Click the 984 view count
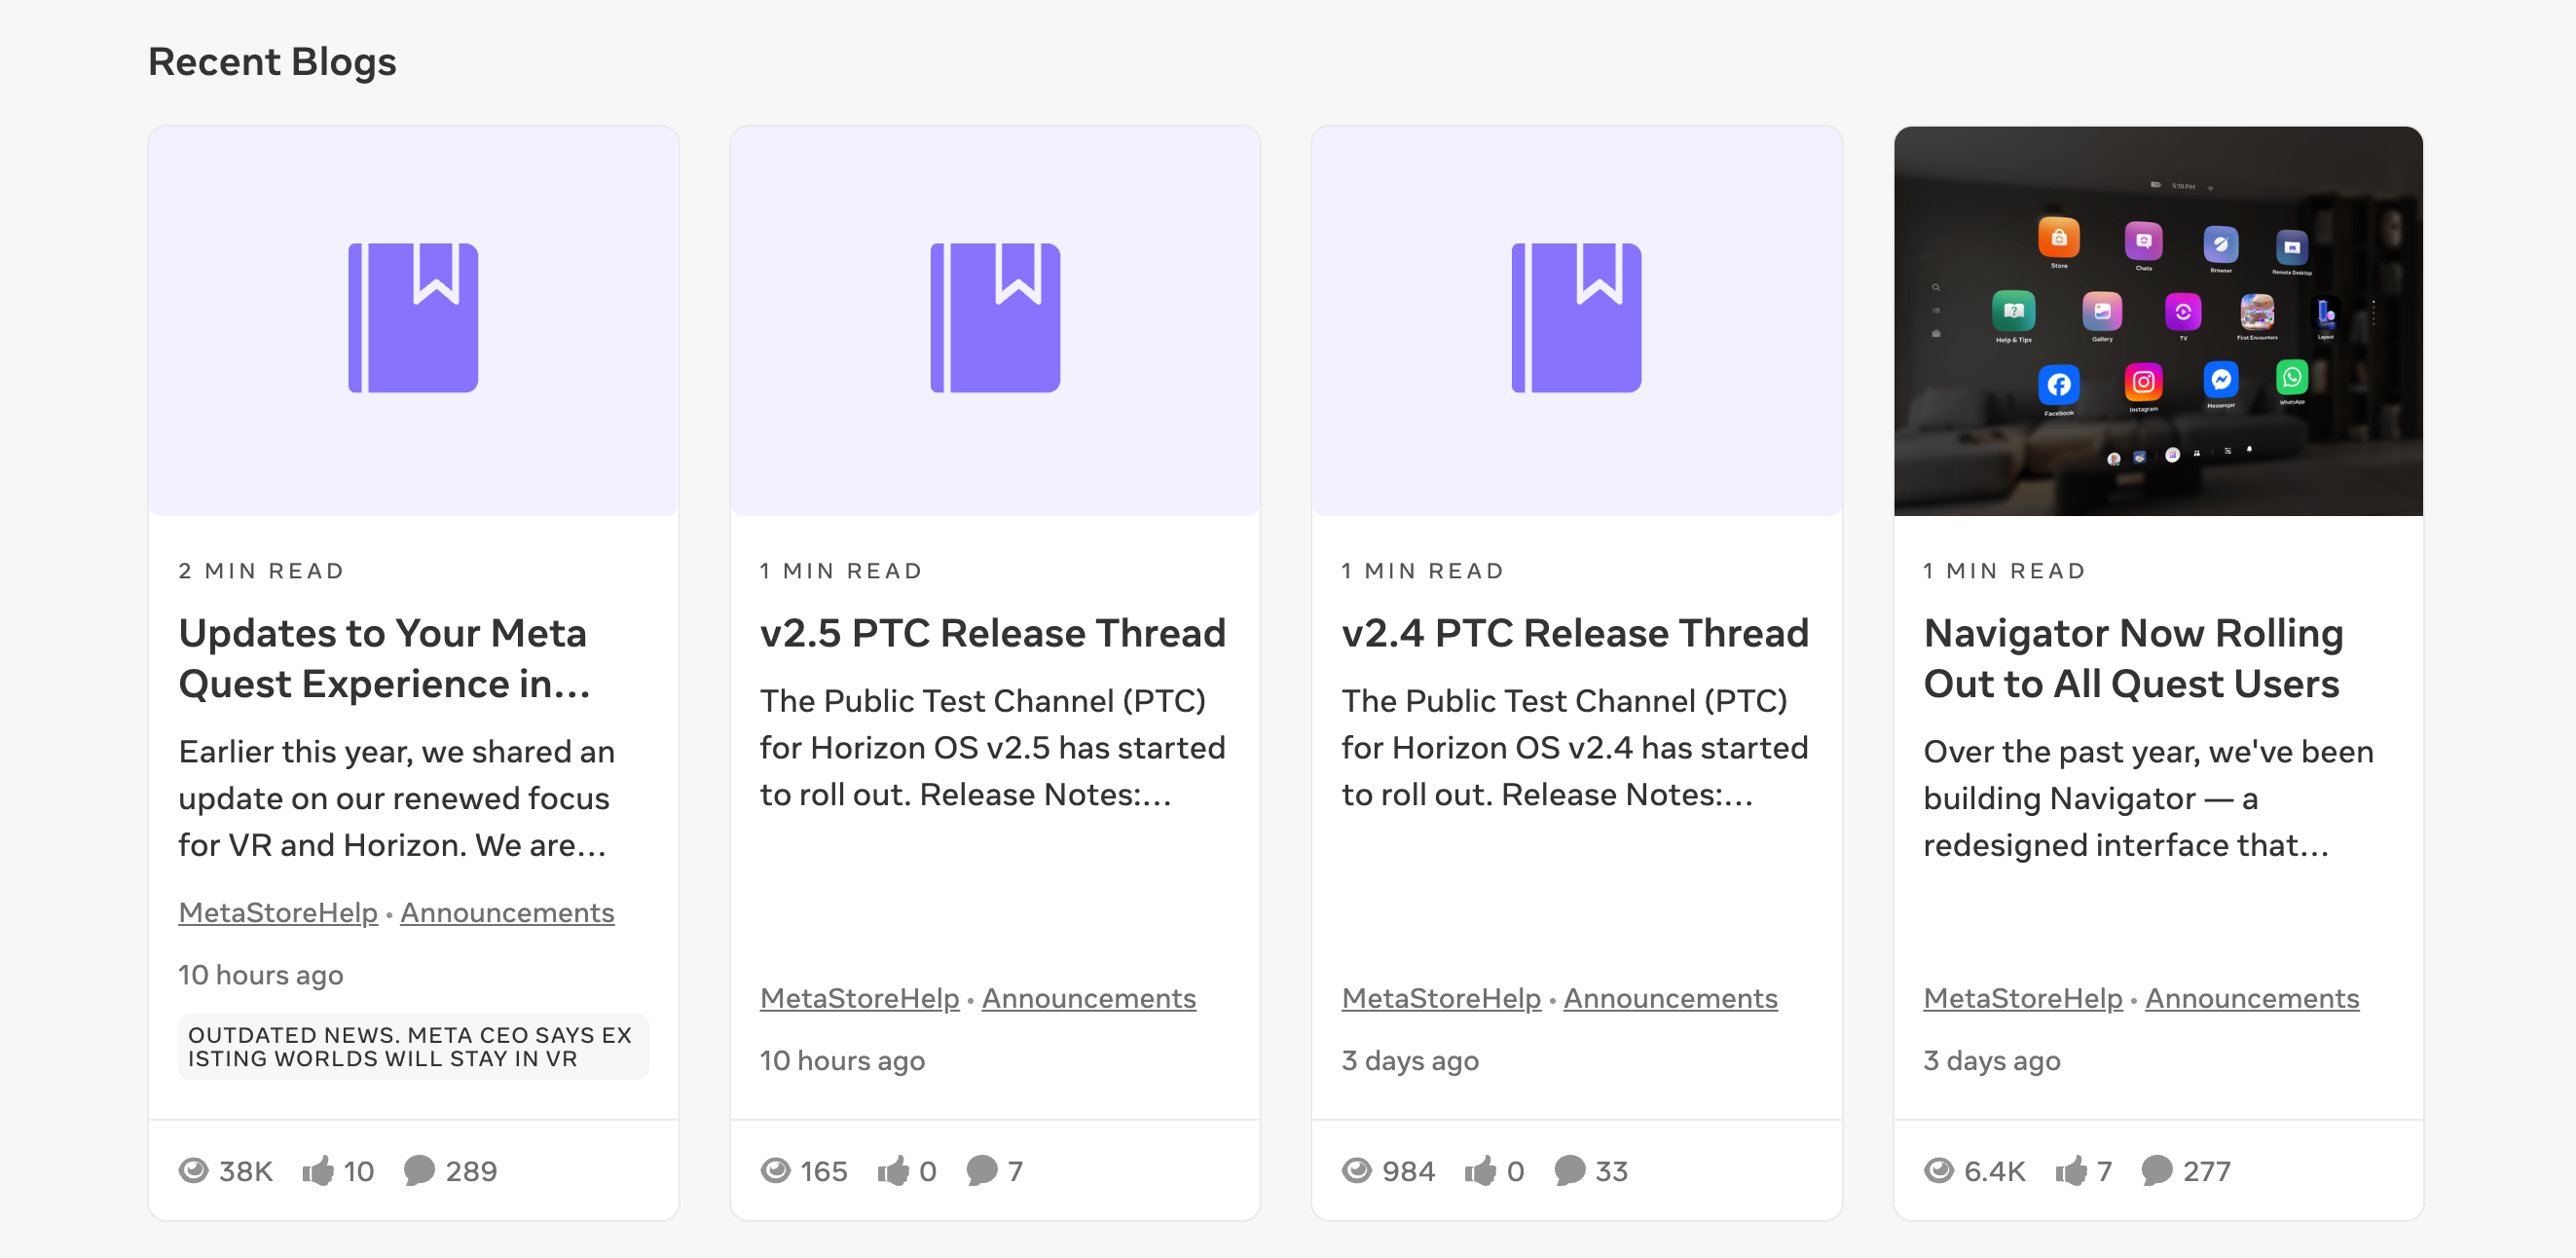This screenshot has width=2576, height=1258. click(x=1408, y=1170)
